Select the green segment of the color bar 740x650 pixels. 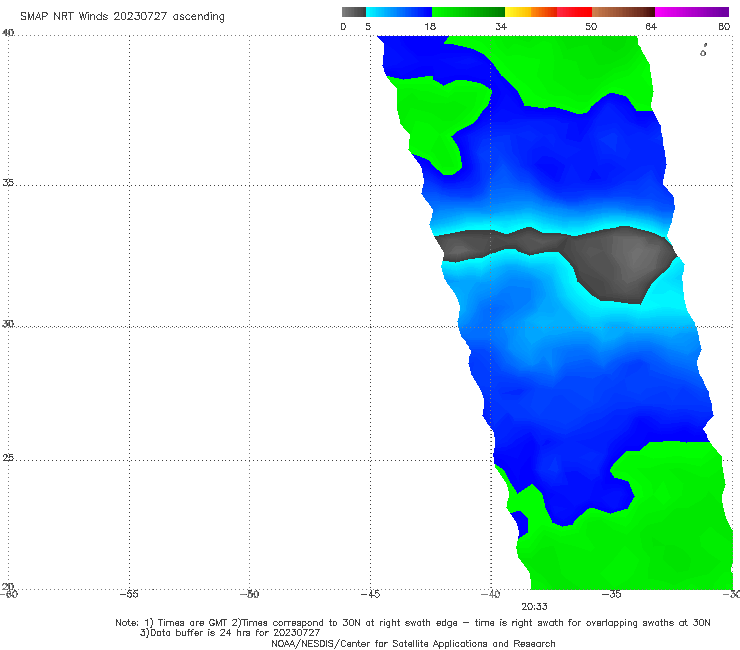[468, 12]
